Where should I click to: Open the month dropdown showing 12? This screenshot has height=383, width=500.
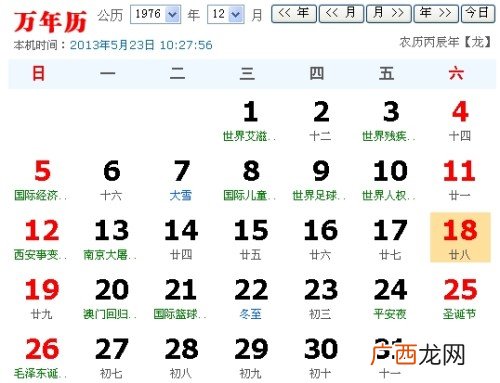[225, 14]
